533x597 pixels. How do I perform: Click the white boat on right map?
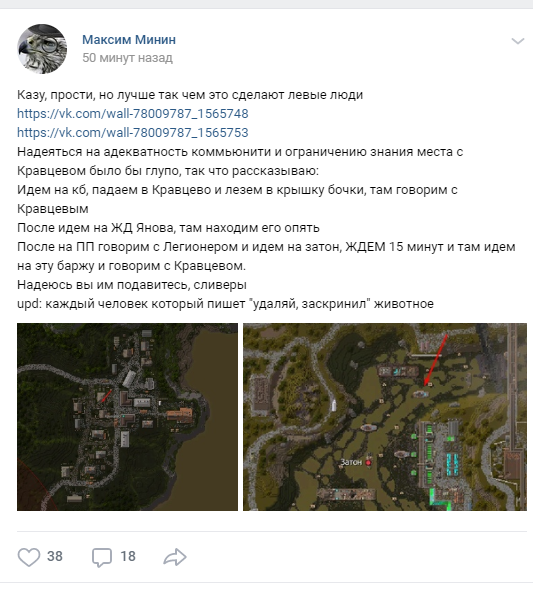pyautogui.click(x=334, y=404)
